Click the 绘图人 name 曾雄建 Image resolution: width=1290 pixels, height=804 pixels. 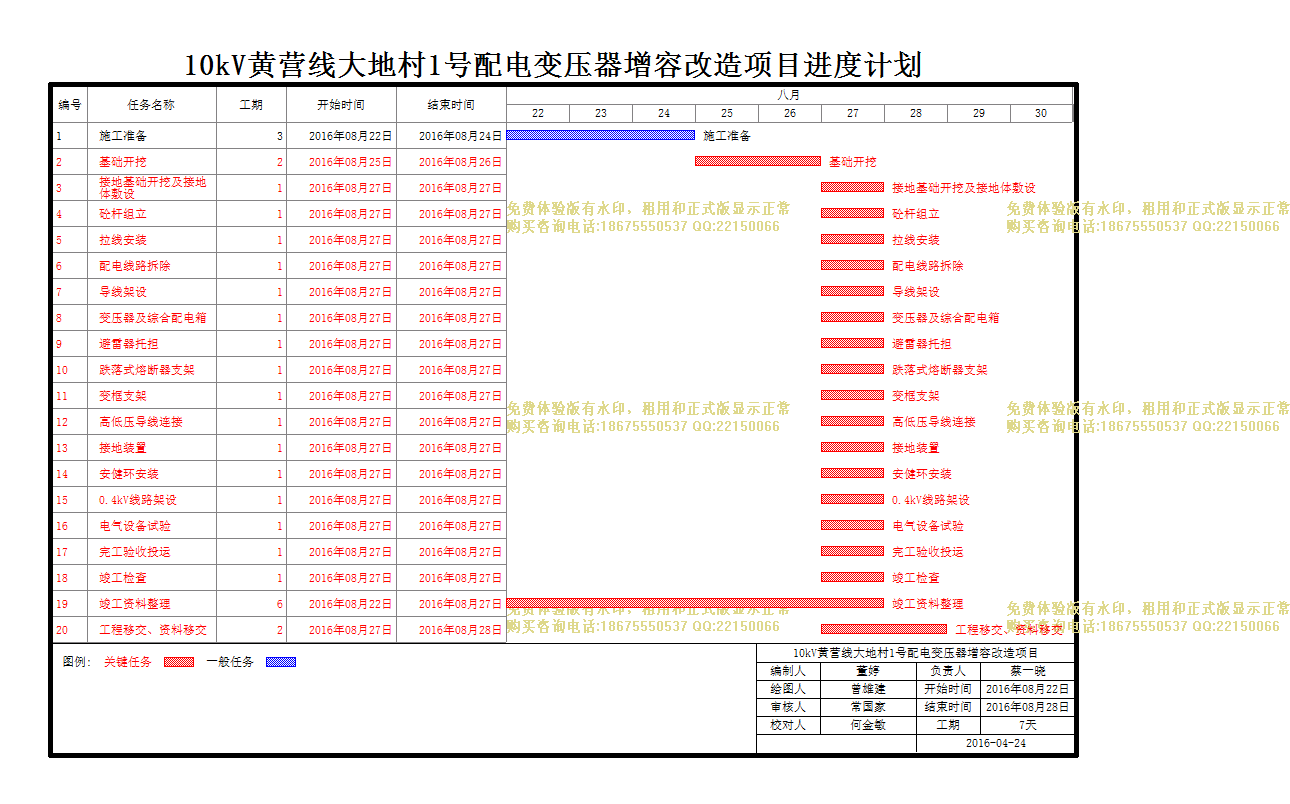coord(868,689)
